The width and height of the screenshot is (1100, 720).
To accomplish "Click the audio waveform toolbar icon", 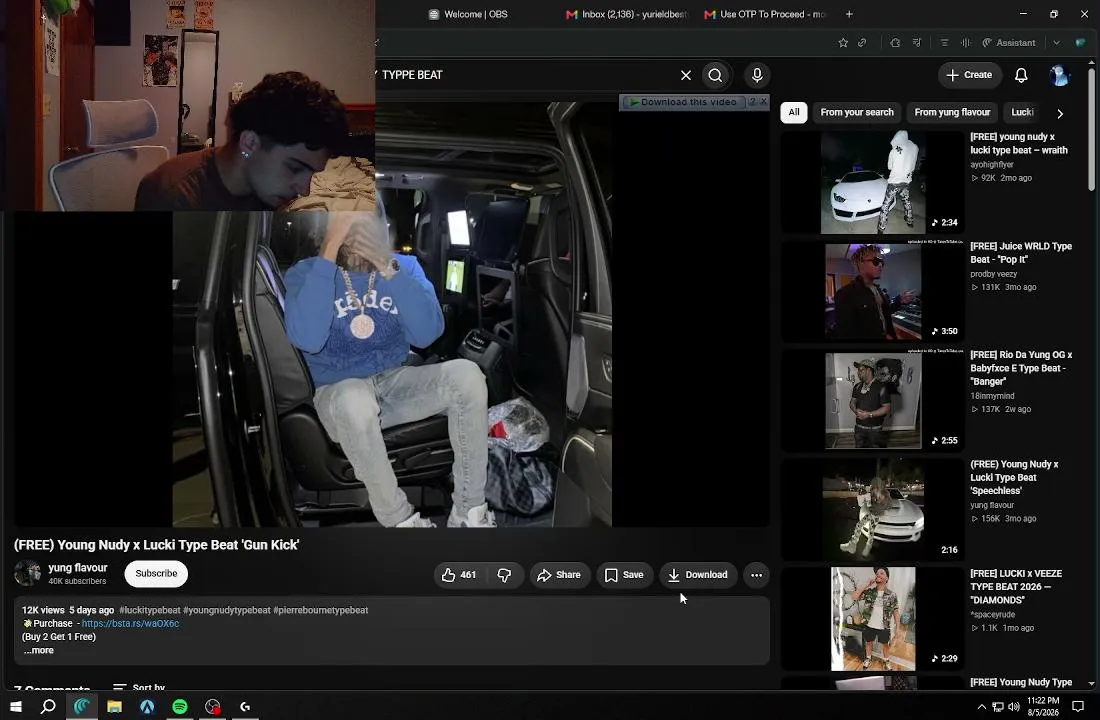I will 965,43.
